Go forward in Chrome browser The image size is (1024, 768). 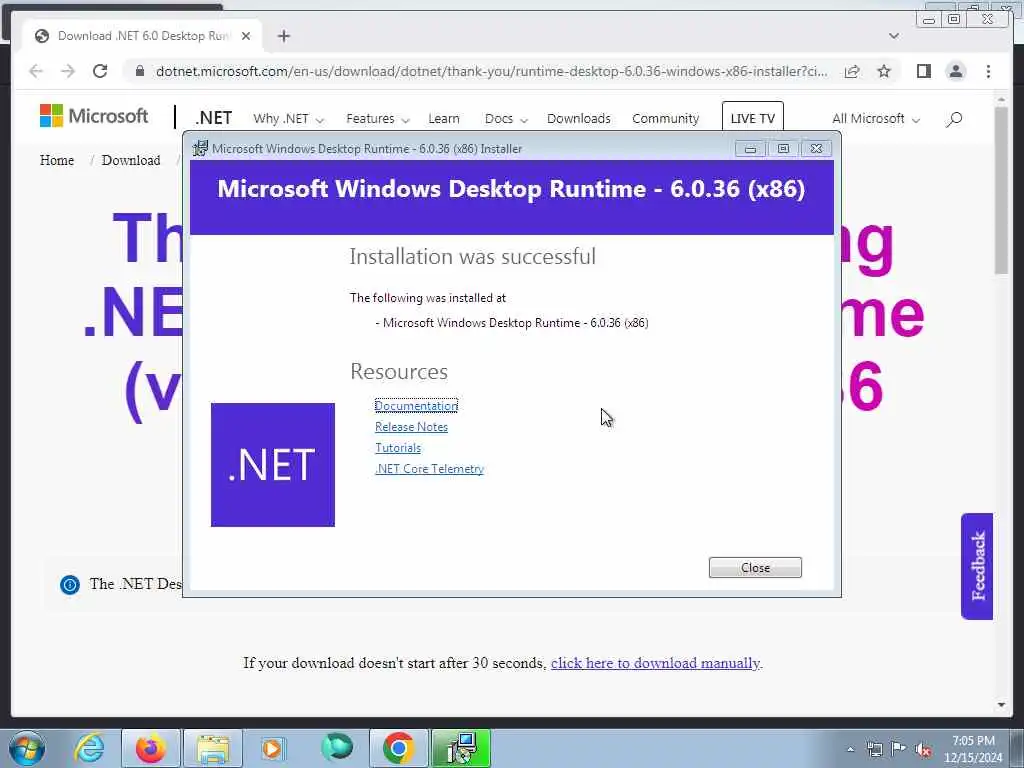(x=68, y=71)
